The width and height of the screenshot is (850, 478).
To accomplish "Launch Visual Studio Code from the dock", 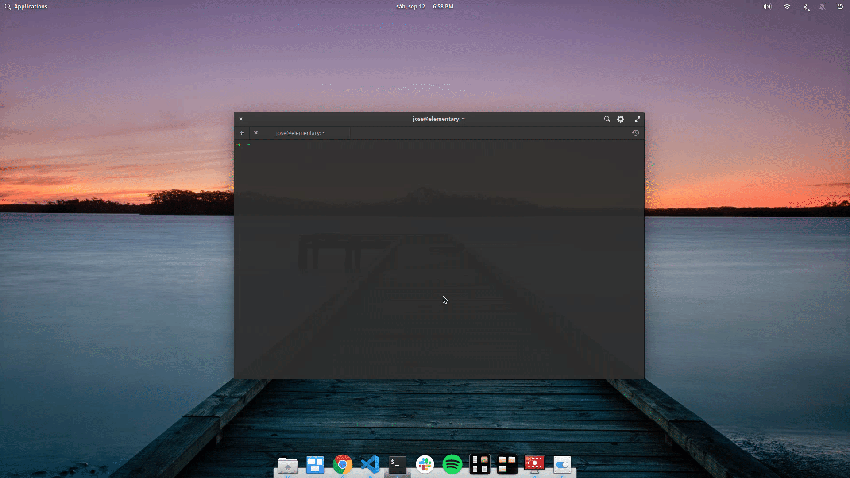I will click(370, 464).
